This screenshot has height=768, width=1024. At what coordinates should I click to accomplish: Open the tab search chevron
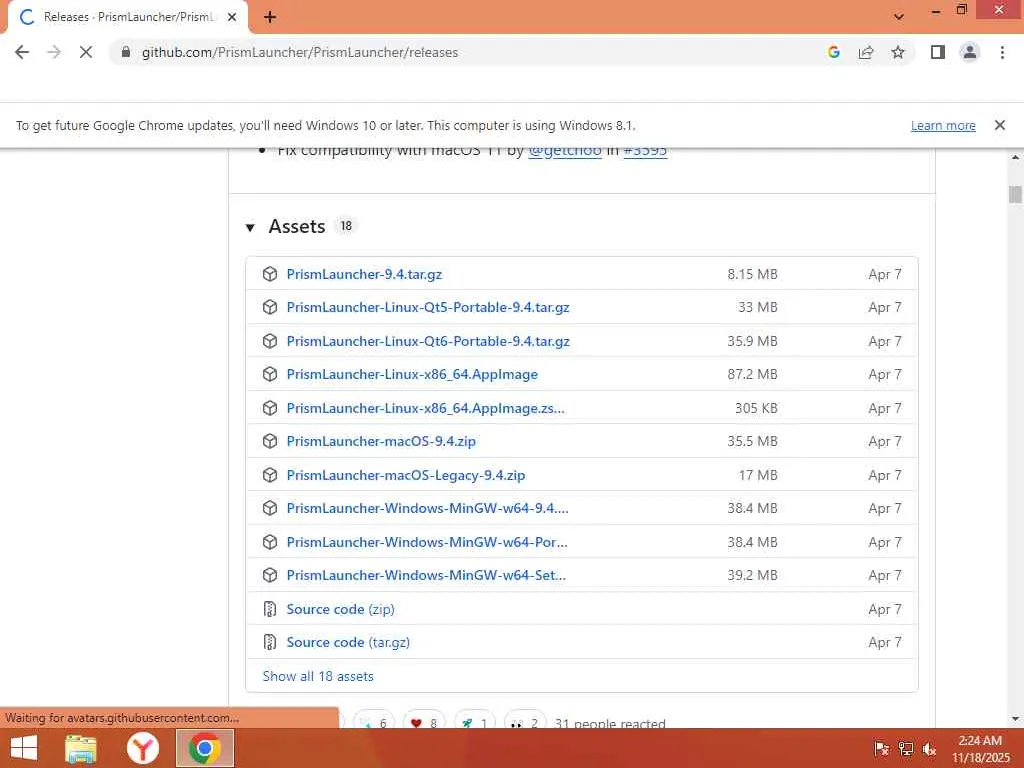(x=899, y=17)
